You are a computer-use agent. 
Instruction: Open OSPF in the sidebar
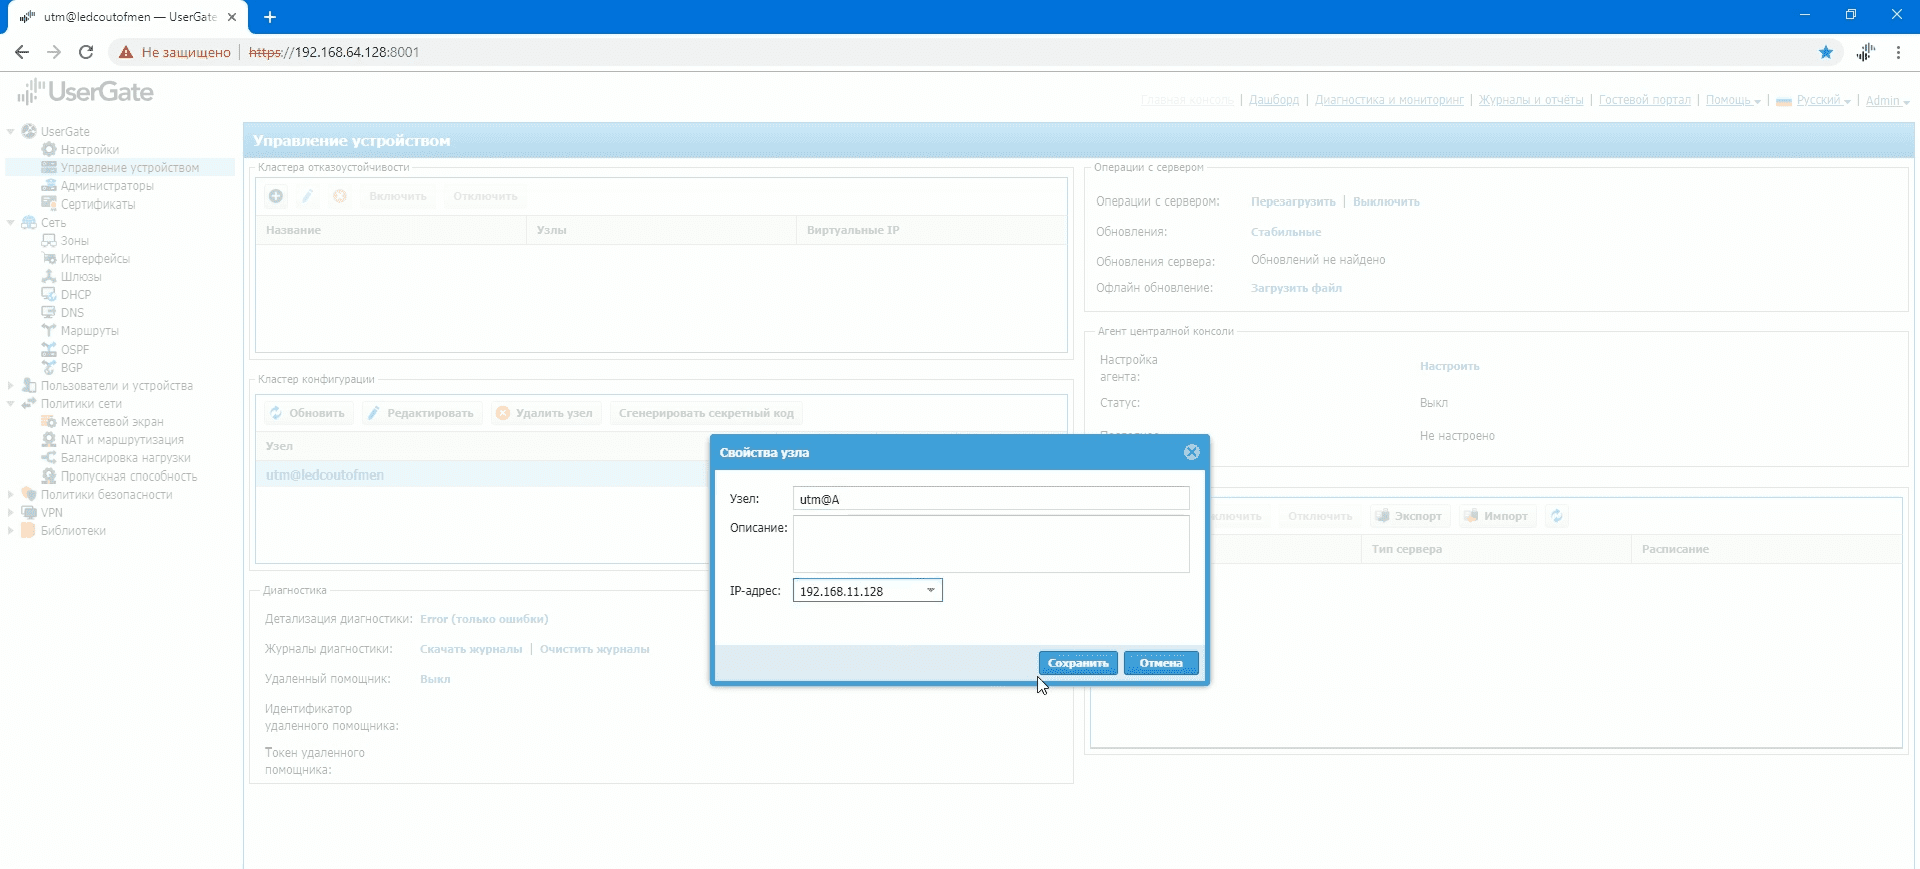click(x=75, y=350)
